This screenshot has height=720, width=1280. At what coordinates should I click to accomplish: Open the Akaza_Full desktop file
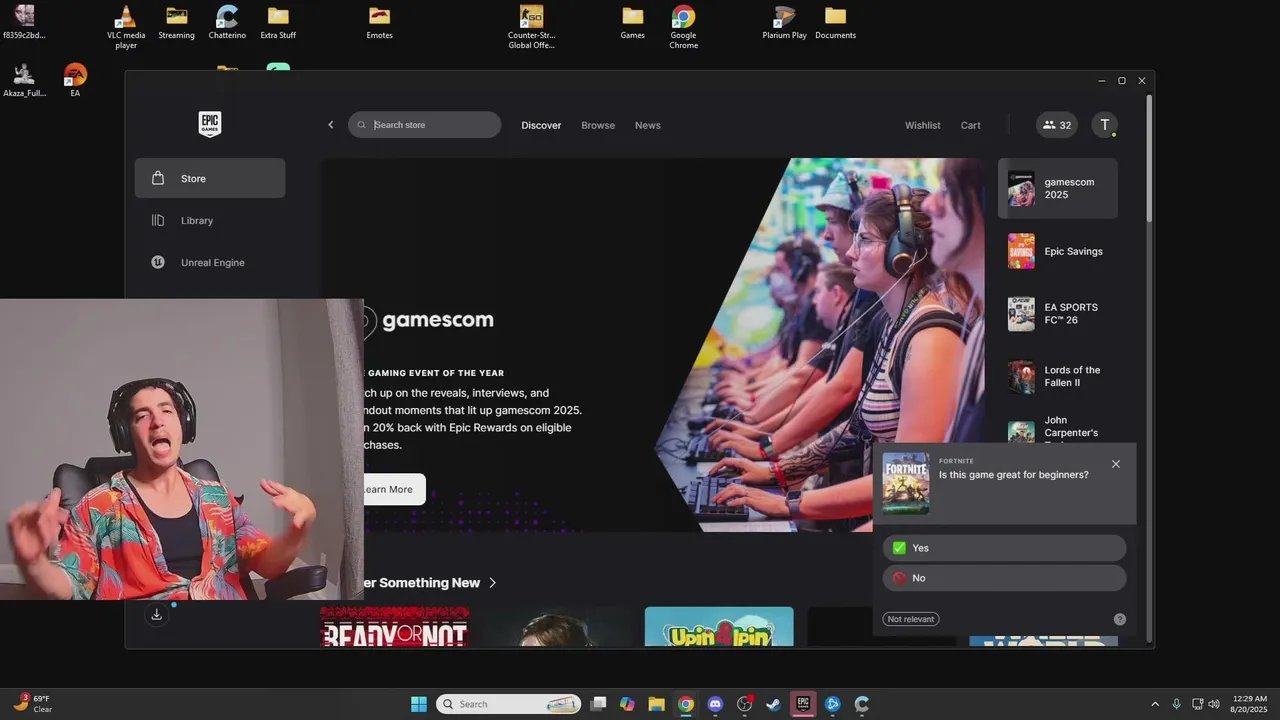(24, 80)
